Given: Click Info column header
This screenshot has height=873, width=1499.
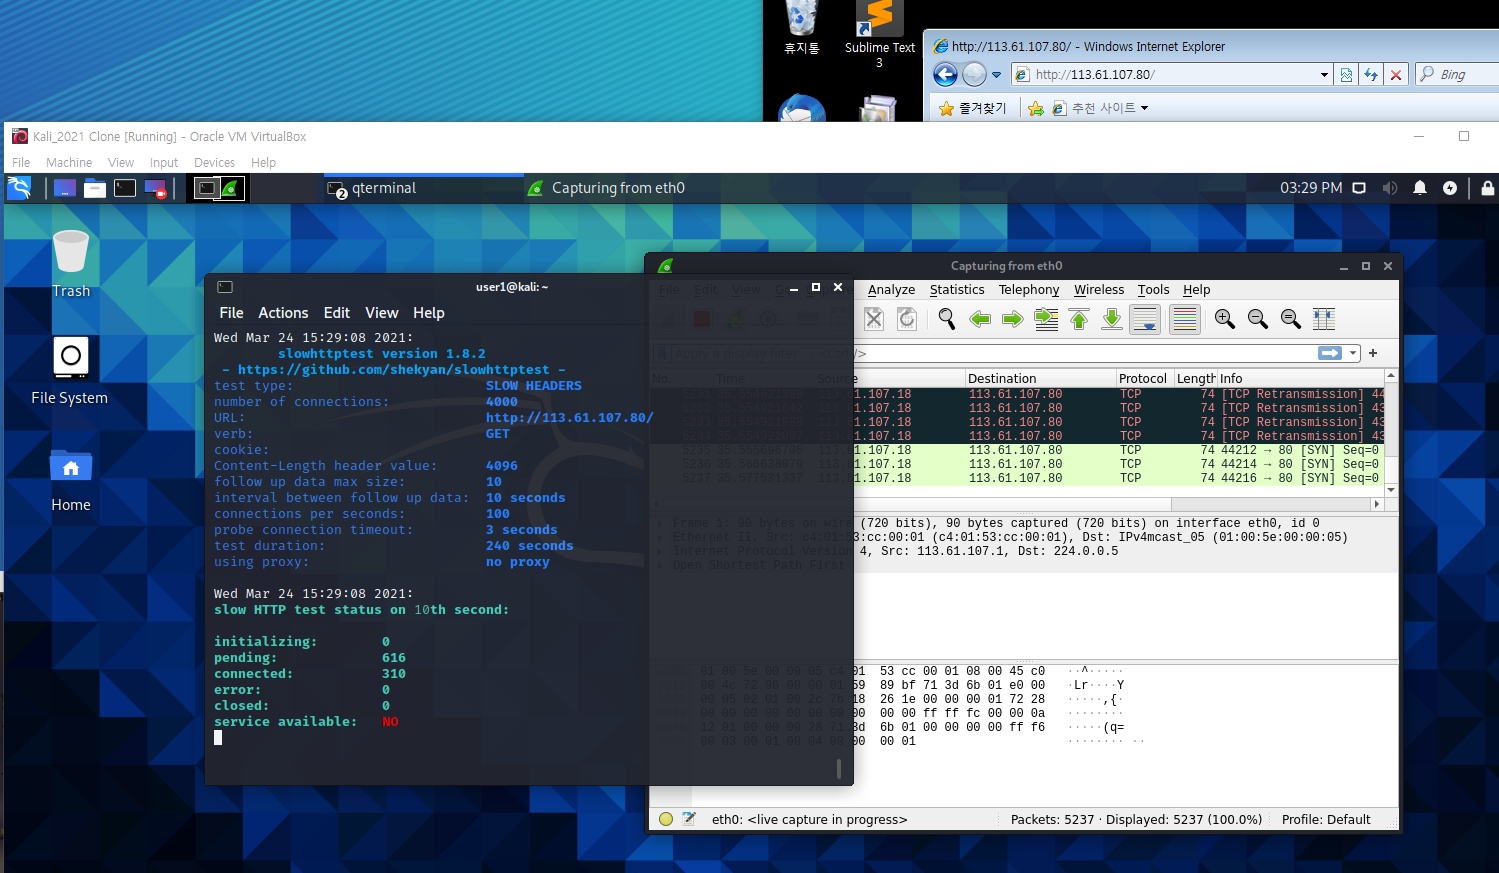Looking at the screenshot, I should pos(1300,378).
